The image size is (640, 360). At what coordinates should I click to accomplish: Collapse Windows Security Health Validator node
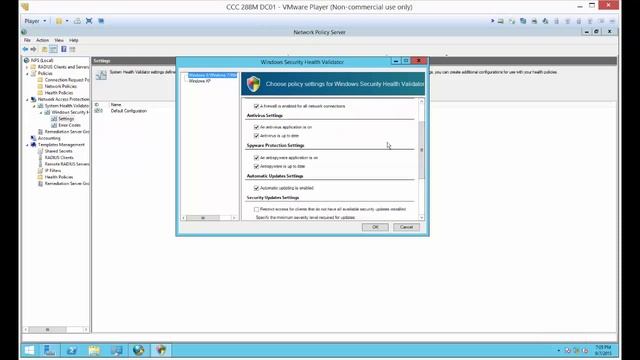[41, 112]
